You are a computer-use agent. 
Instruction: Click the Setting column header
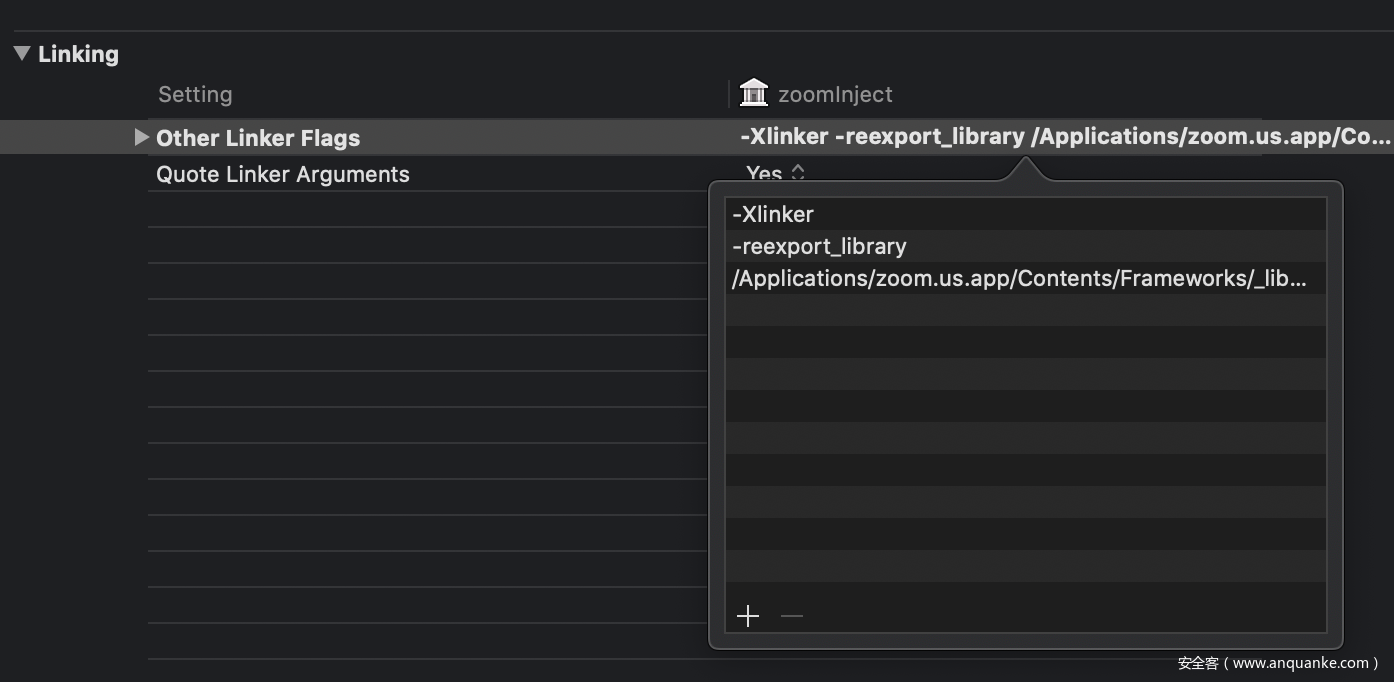[195, 94]
